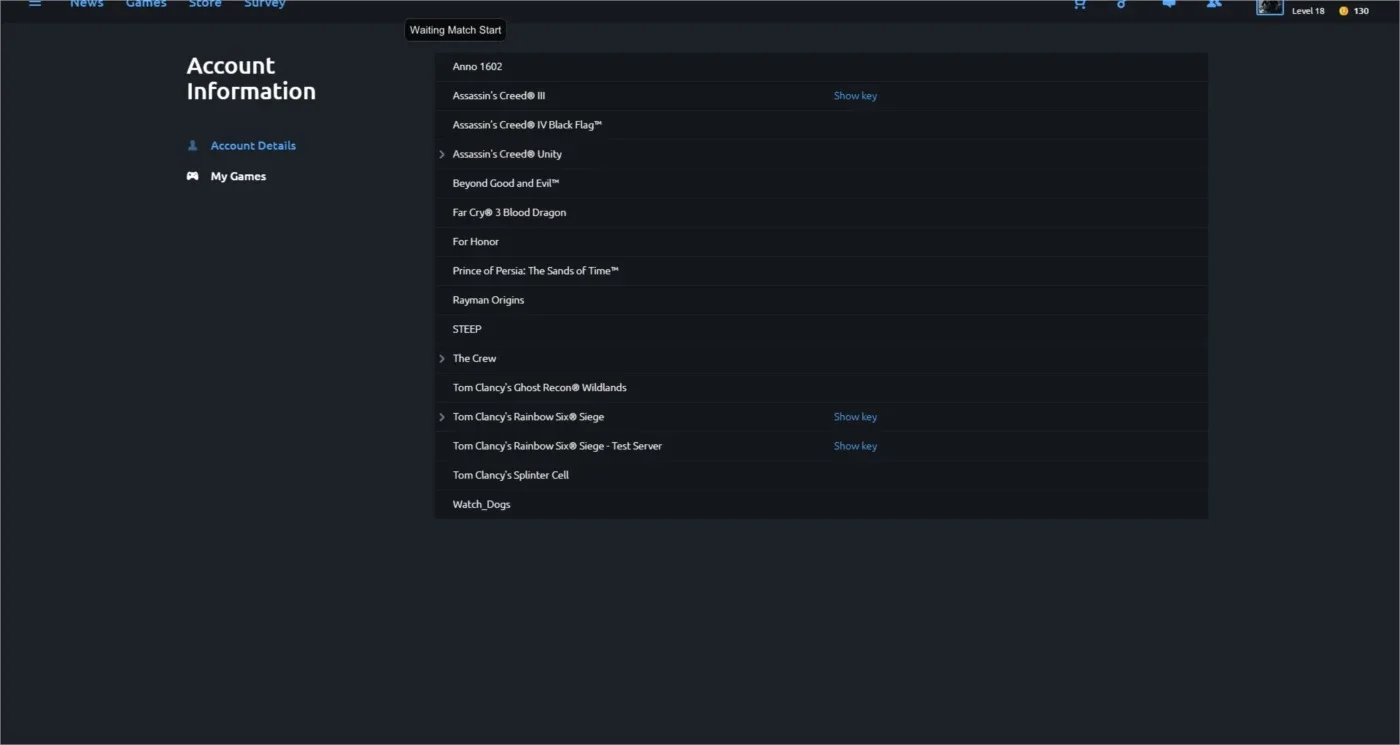Open the hamburger menu icon
The width and height of the screenshot is (1400, 745).
[x=35, y=4]
